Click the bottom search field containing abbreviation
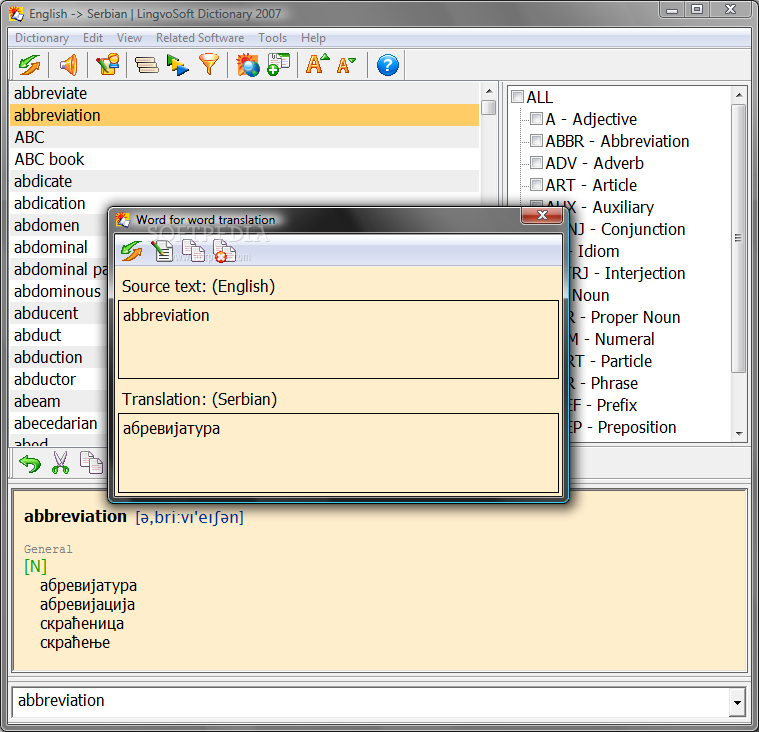This screenshot has width=759, height=732. 370,701
